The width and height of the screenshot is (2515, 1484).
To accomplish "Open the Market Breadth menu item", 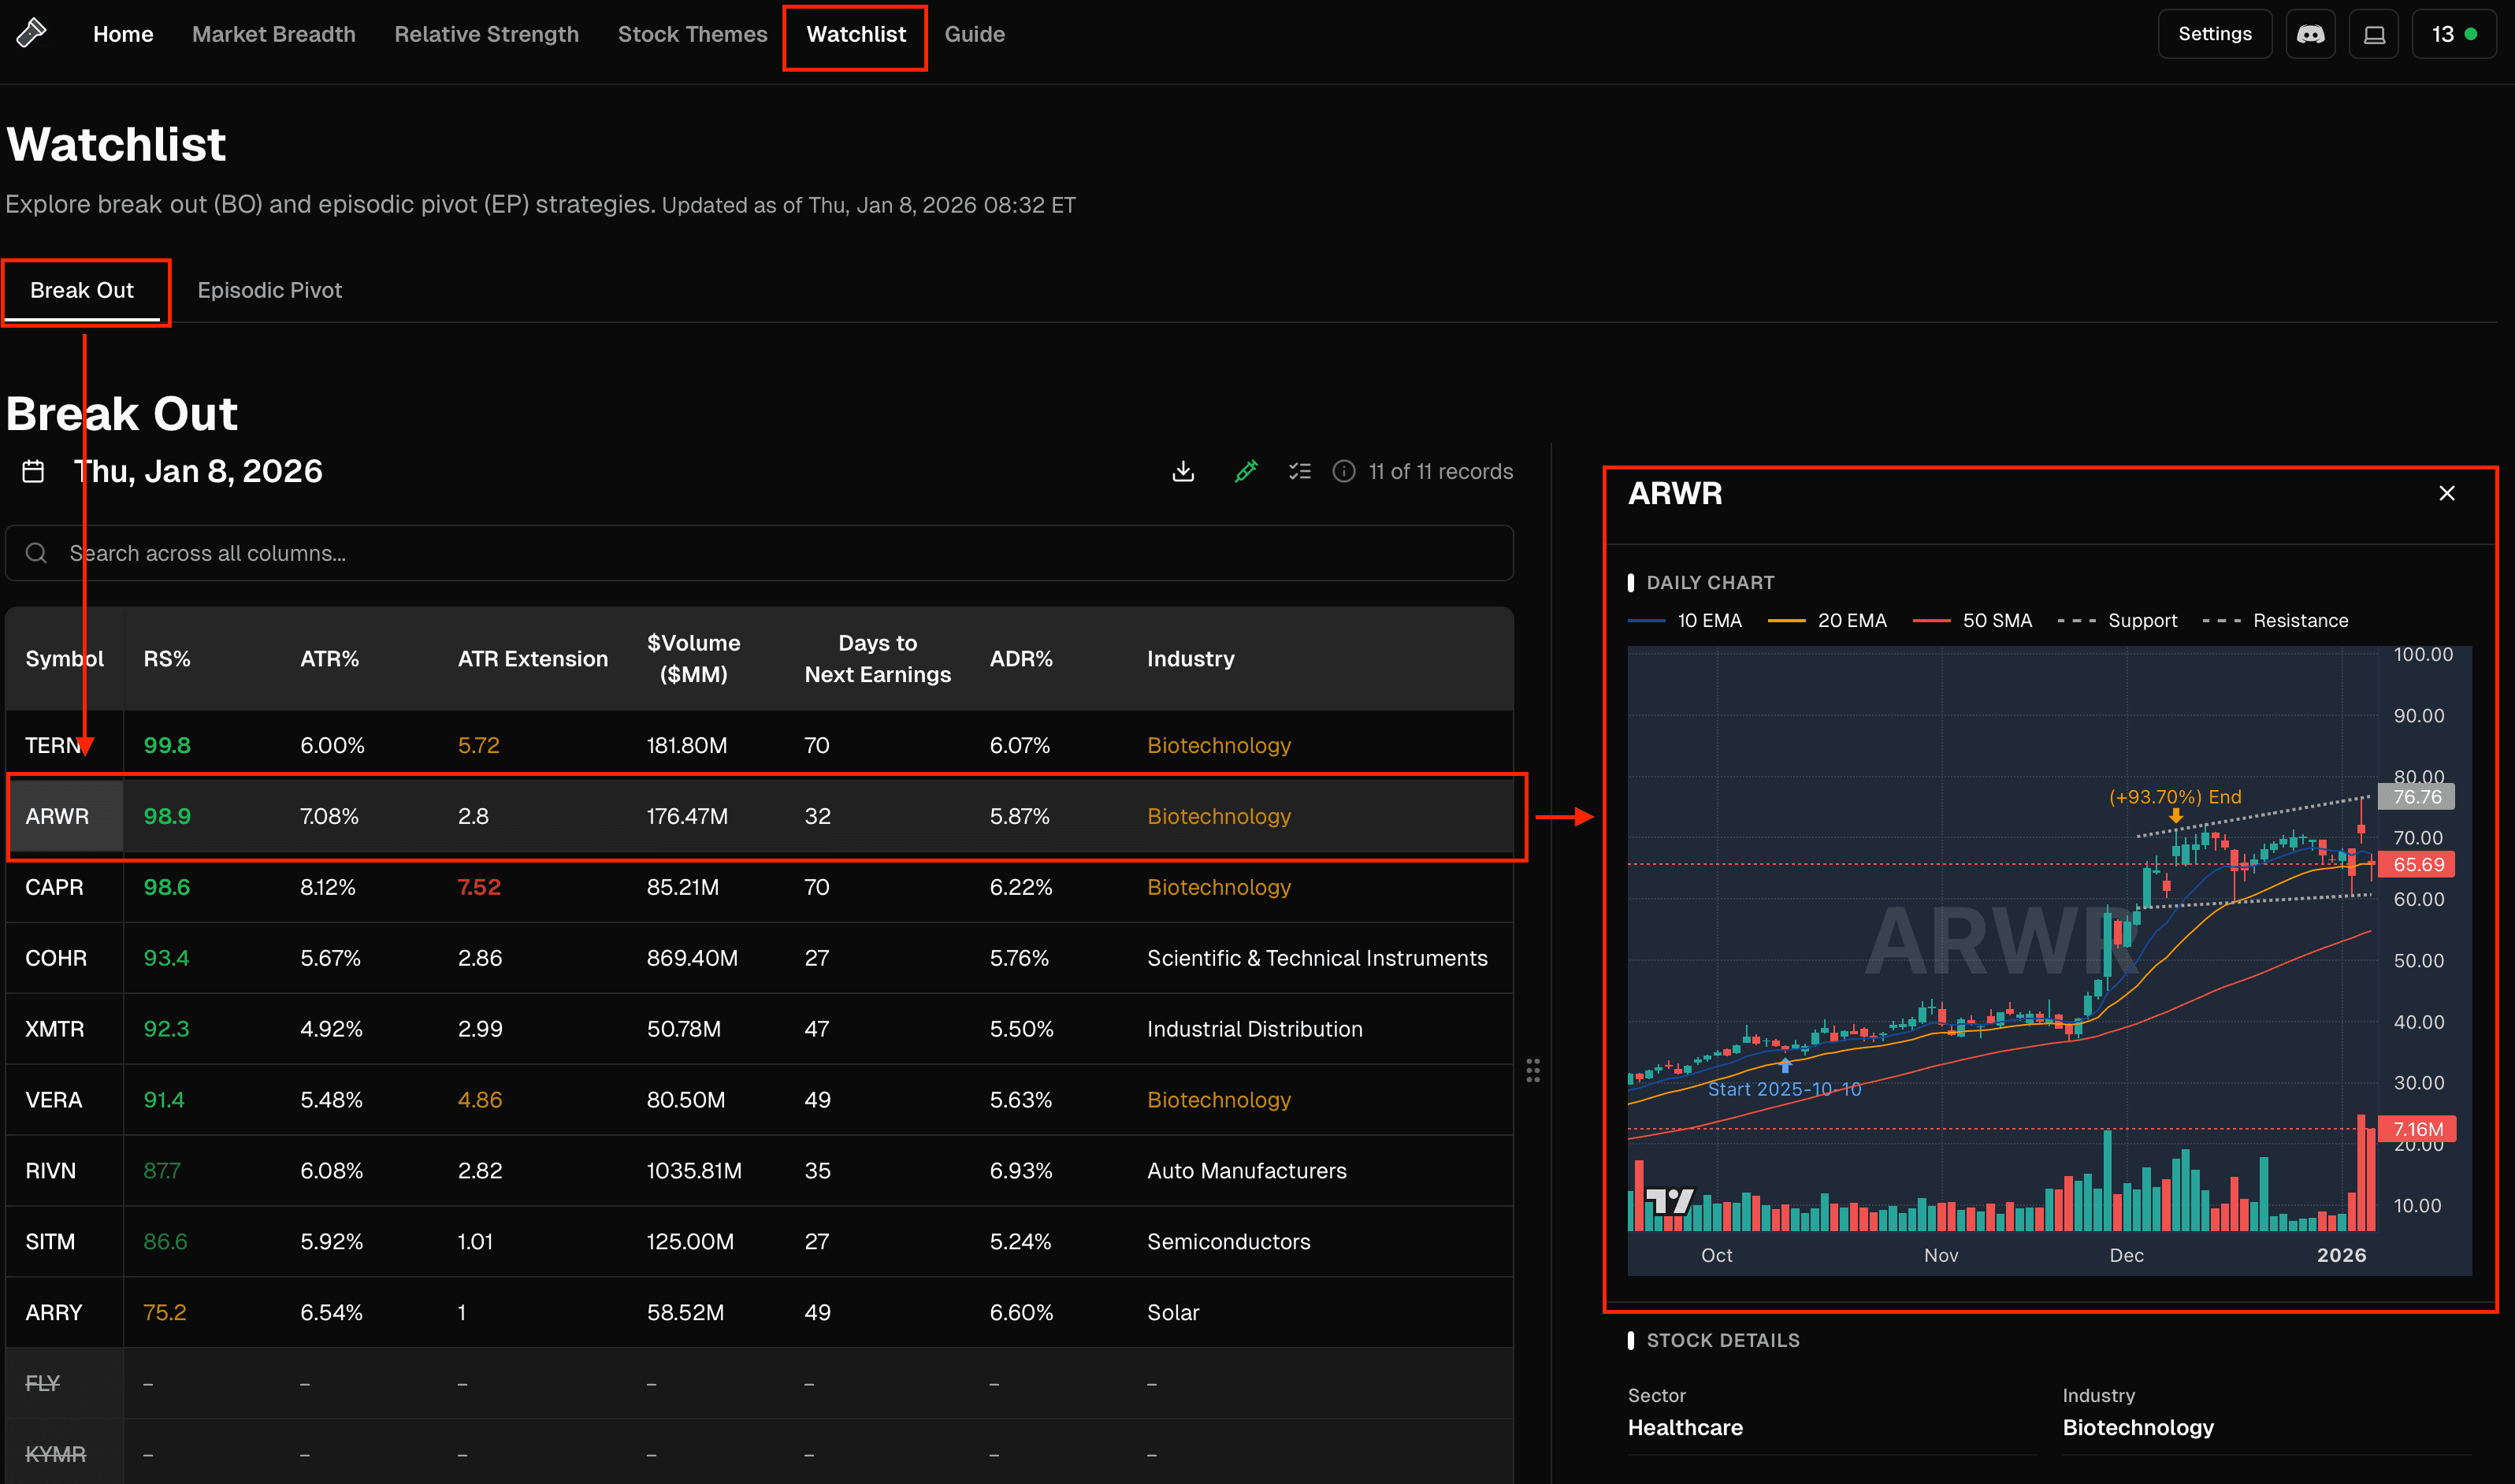I will tap(273, 33).
